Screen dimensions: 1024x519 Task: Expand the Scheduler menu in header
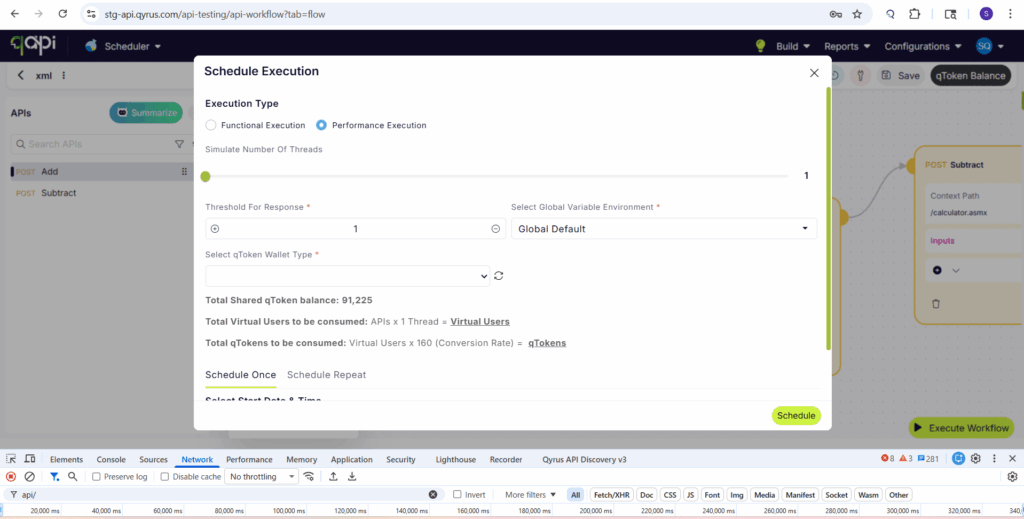(x=123, y=46)
